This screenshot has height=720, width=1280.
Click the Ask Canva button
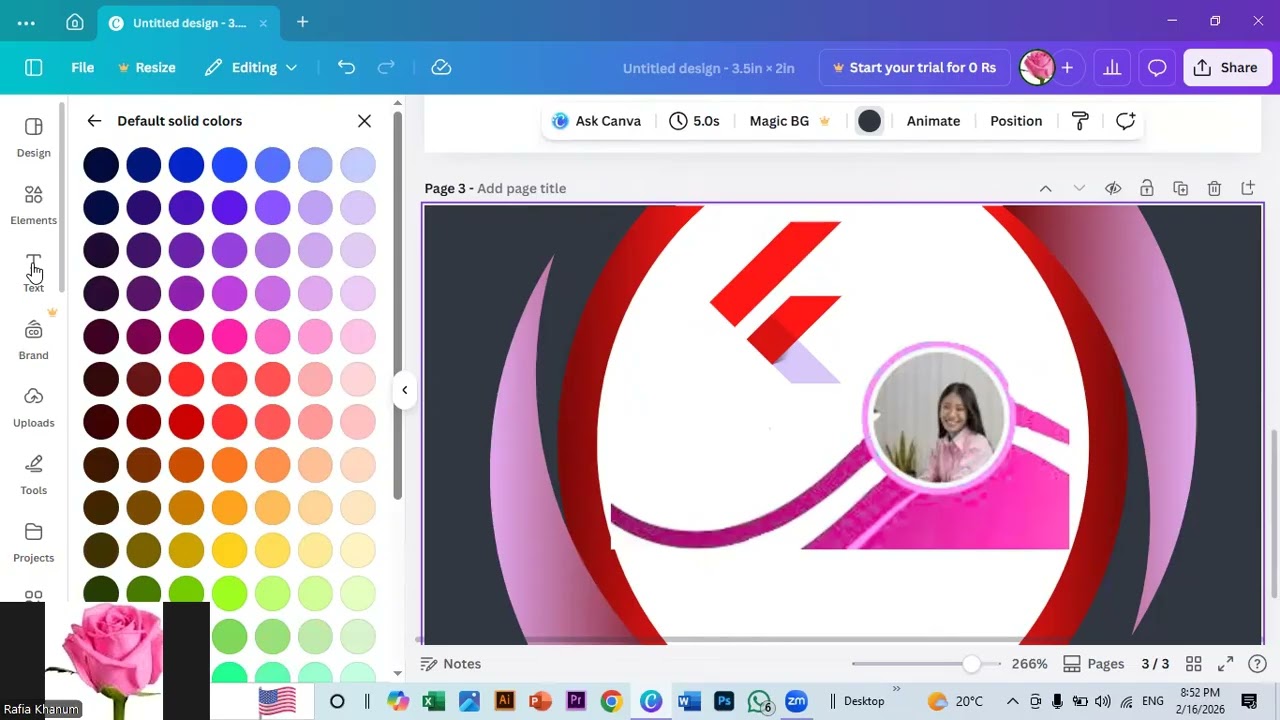[x=596, y=121]
